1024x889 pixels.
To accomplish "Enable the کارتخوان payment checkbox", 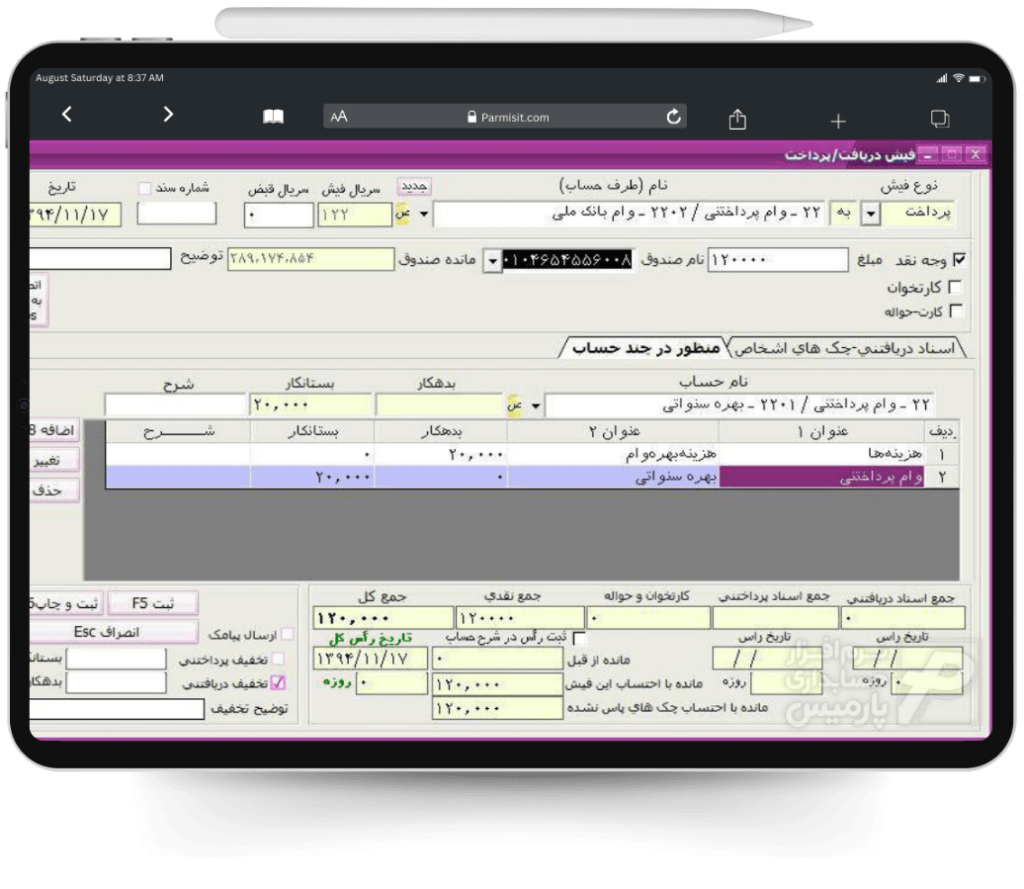I will pyautogui.click(x=956, y=285).
